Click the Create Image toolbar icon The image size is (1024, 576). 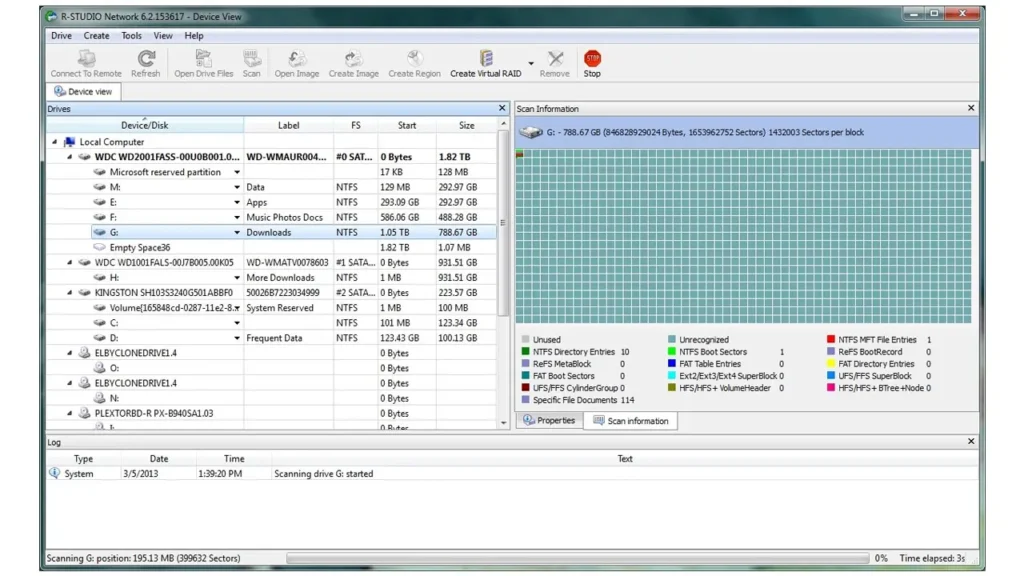pos(352,60)
